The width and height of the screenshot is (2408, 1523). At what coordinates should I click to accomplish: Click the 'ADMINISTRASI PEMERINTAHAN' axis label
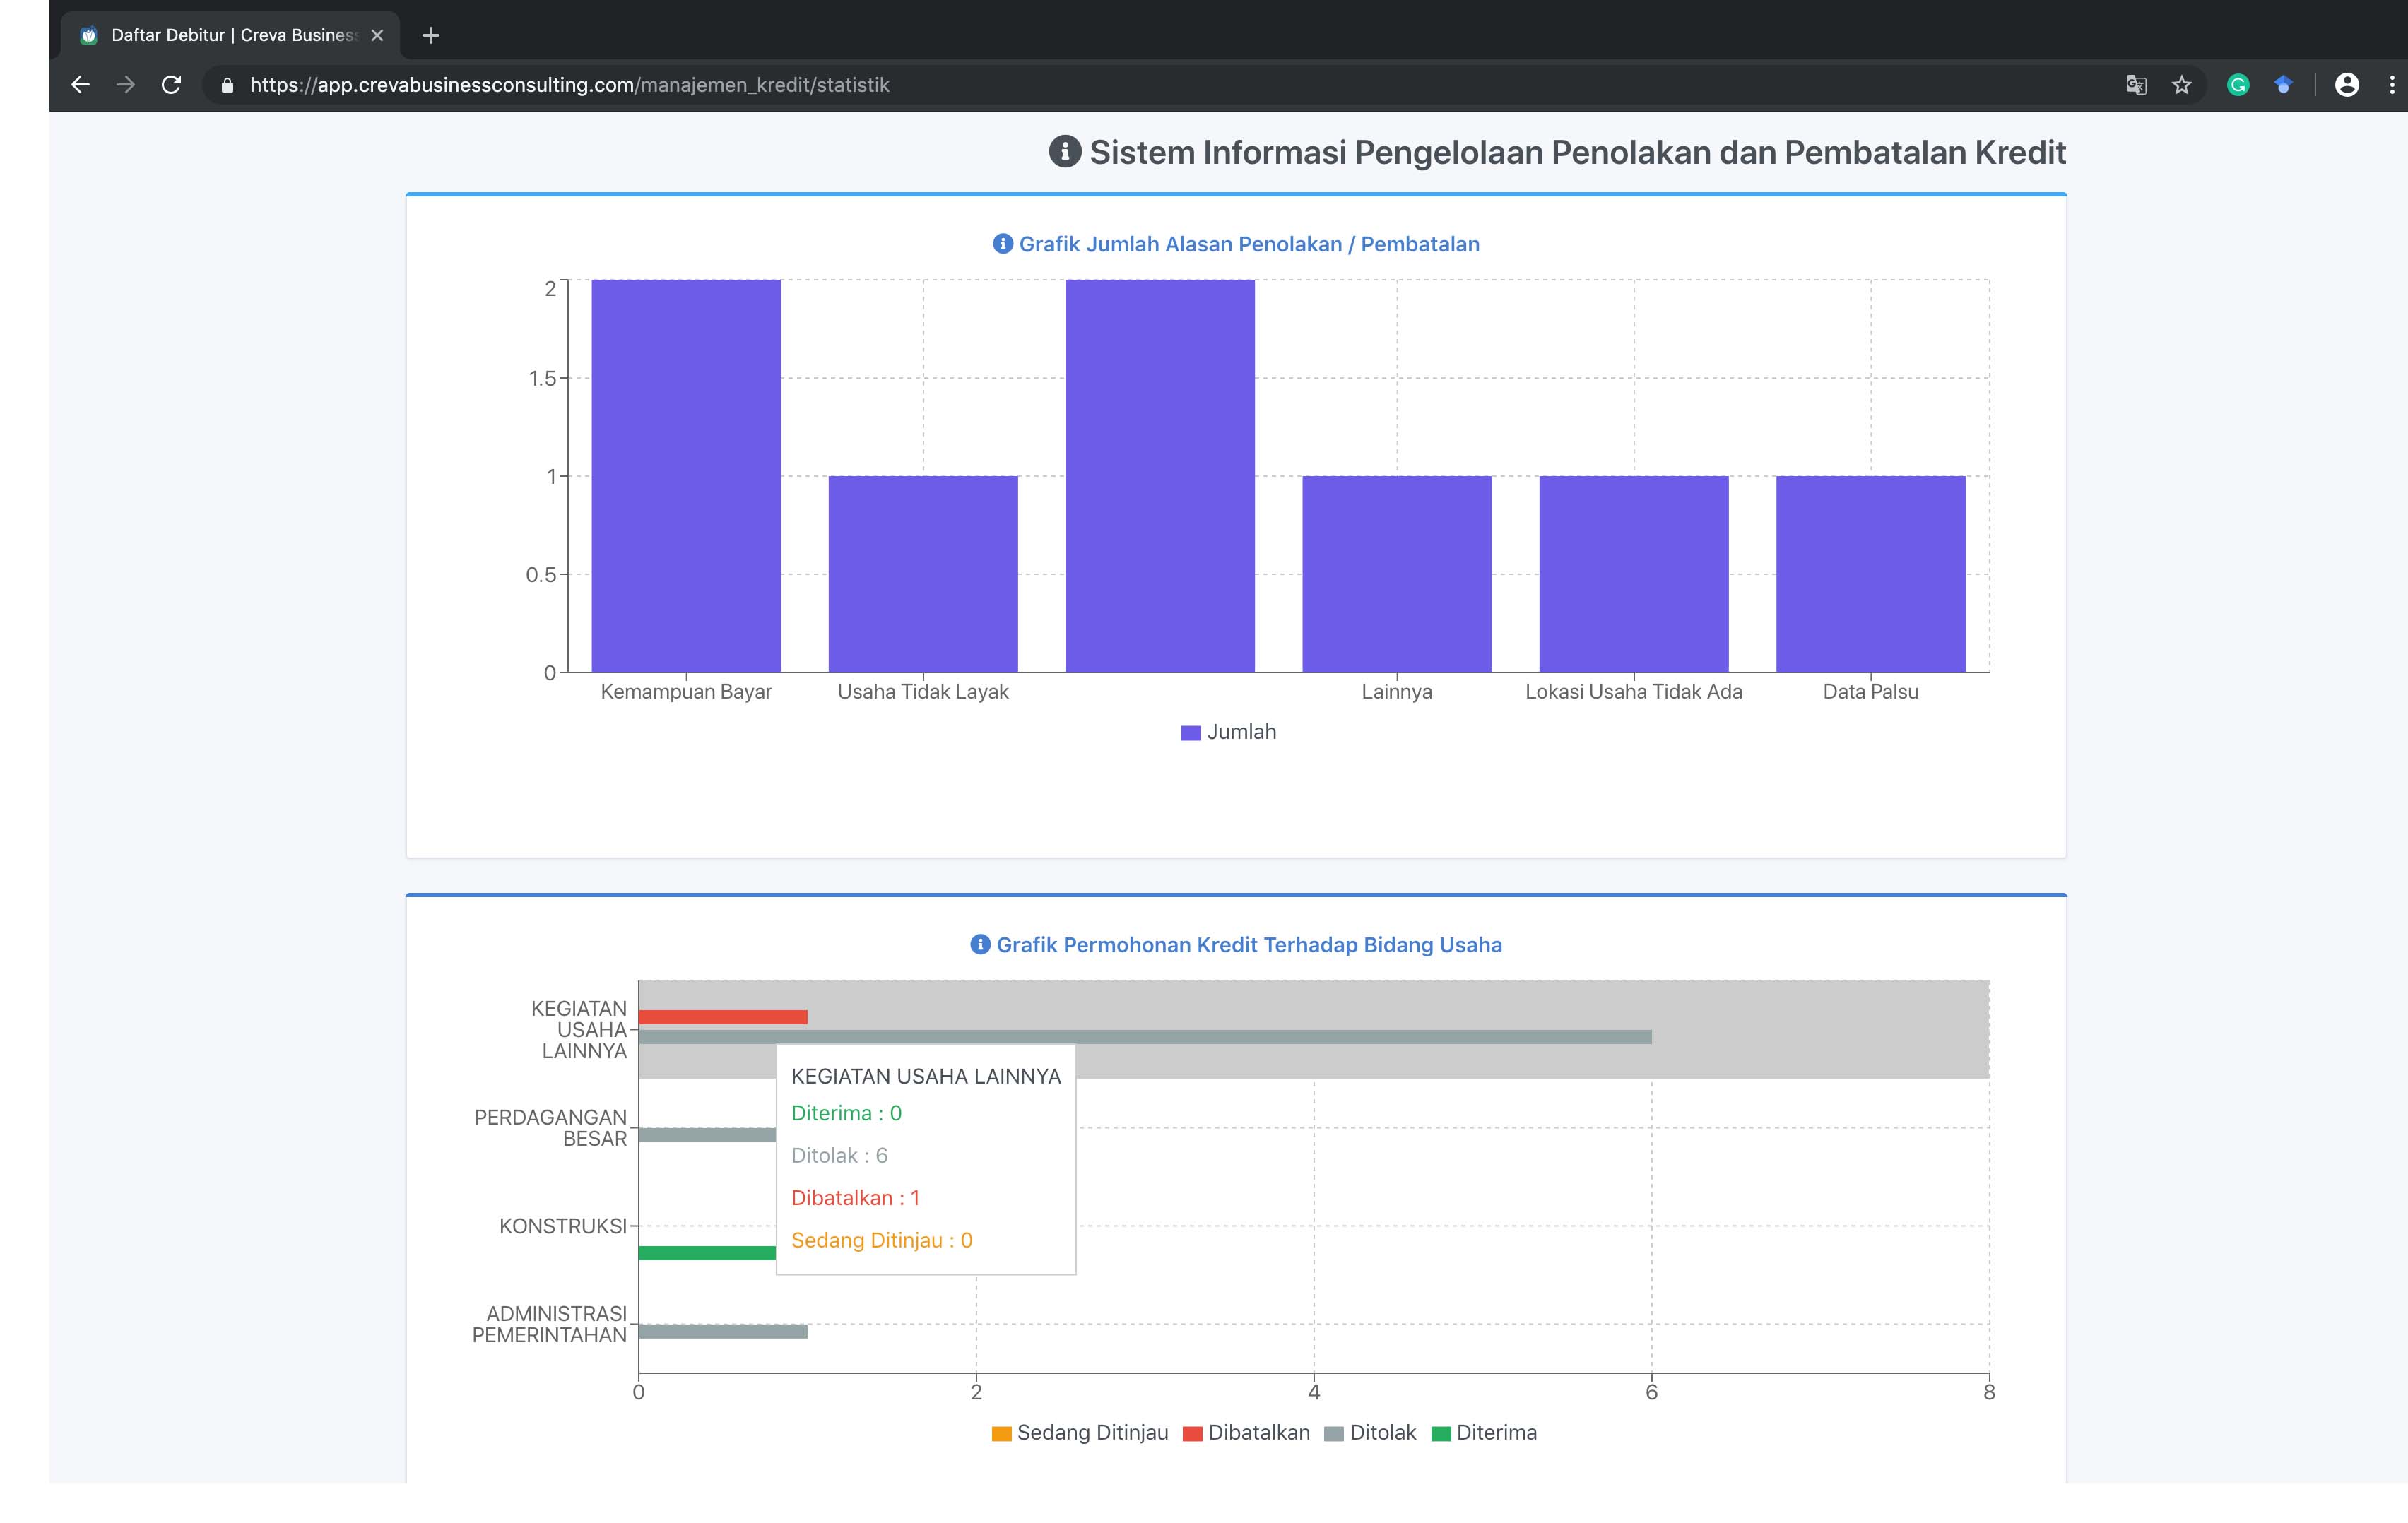550,1324
